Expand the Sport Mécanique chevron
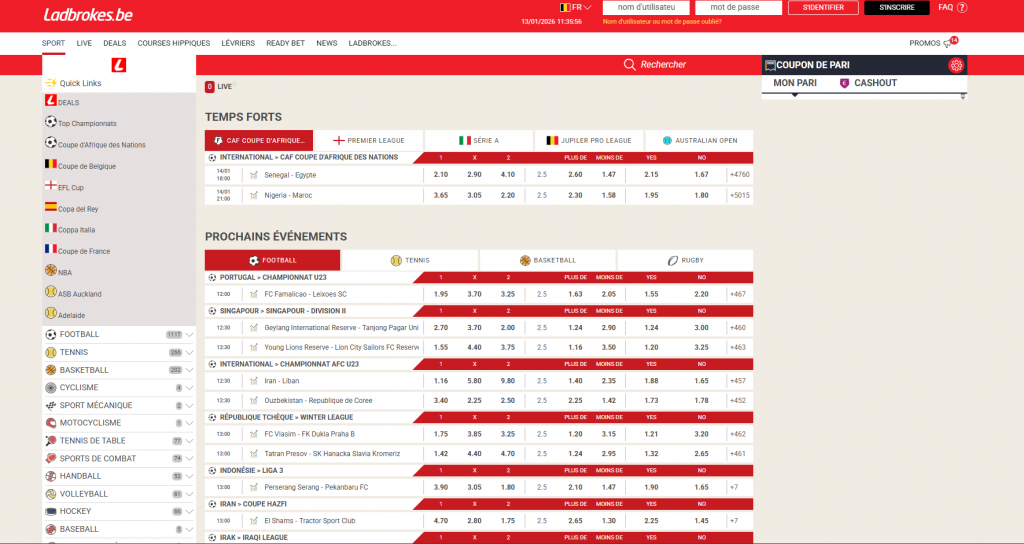The width and height of the screenshot is (1024, 544). (189, 406)
